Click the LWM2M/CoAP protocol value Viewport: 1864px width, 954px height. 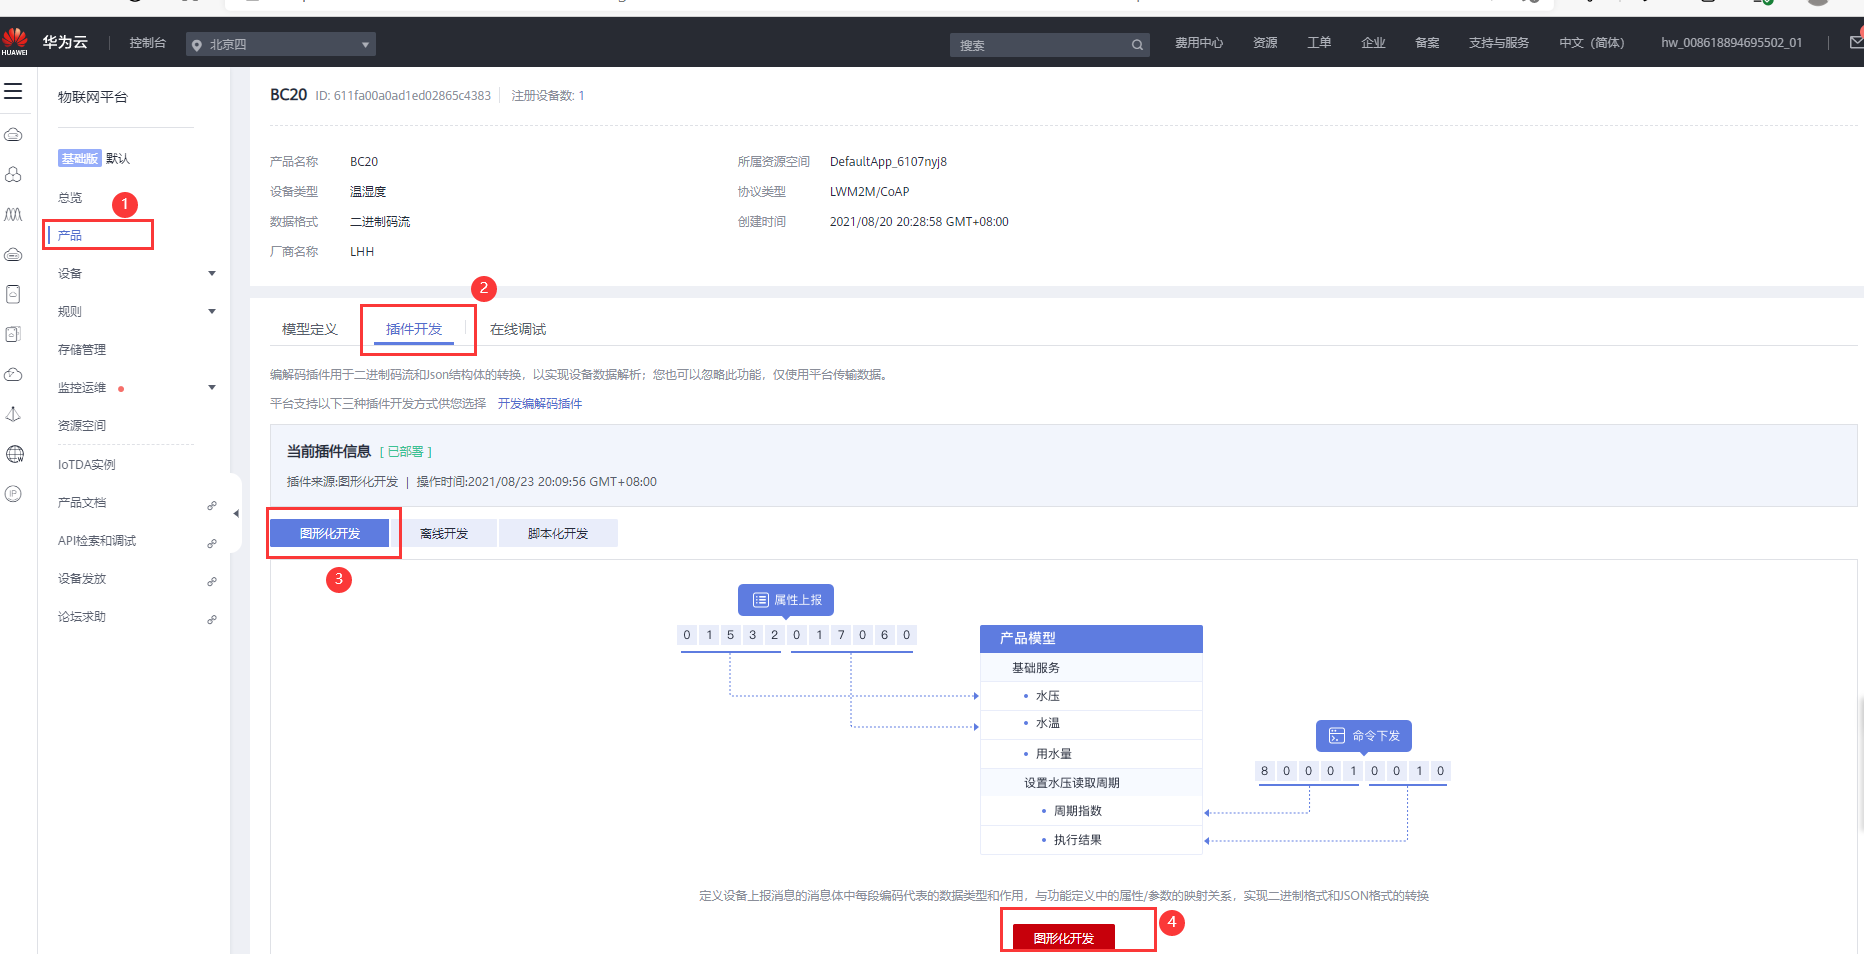(x=869, y=192)
